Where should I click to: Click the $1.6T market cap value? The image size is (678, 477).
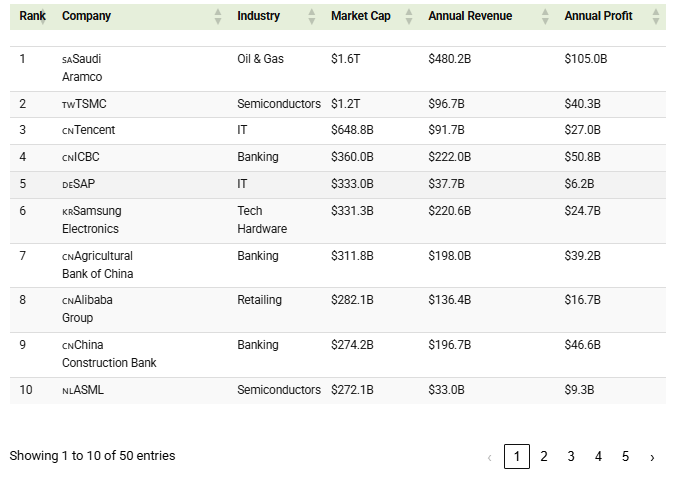pyautogui.click(x=345, y=59)
